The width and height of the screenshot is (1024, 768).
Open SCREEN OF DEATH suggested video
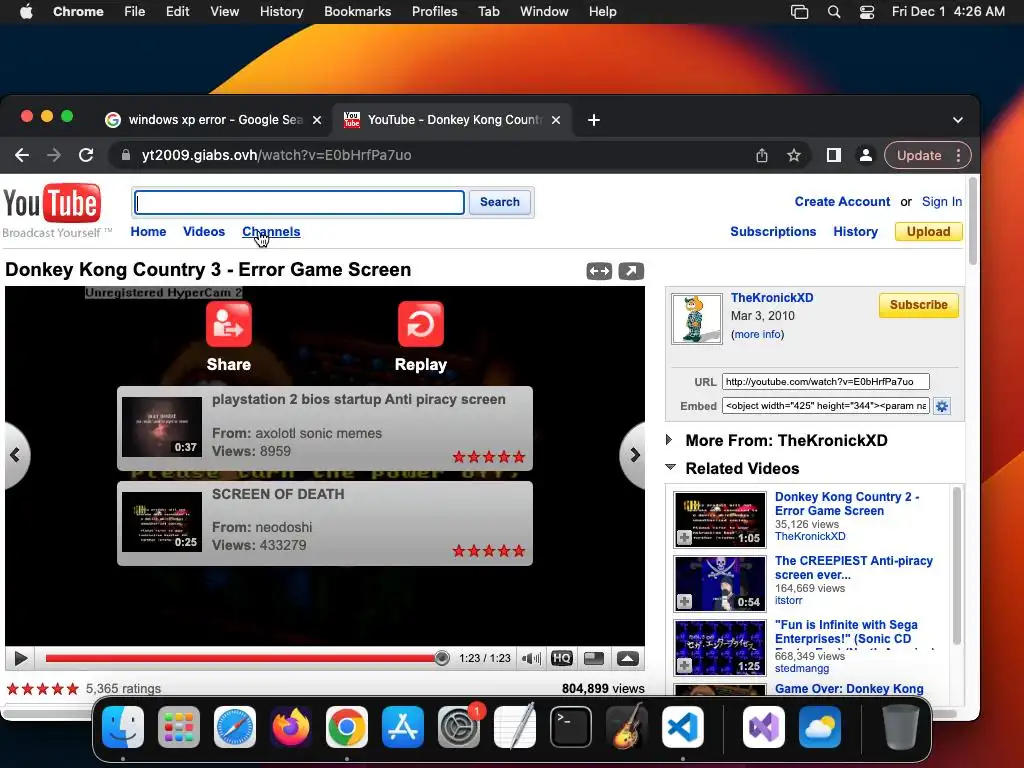point(325,523)
